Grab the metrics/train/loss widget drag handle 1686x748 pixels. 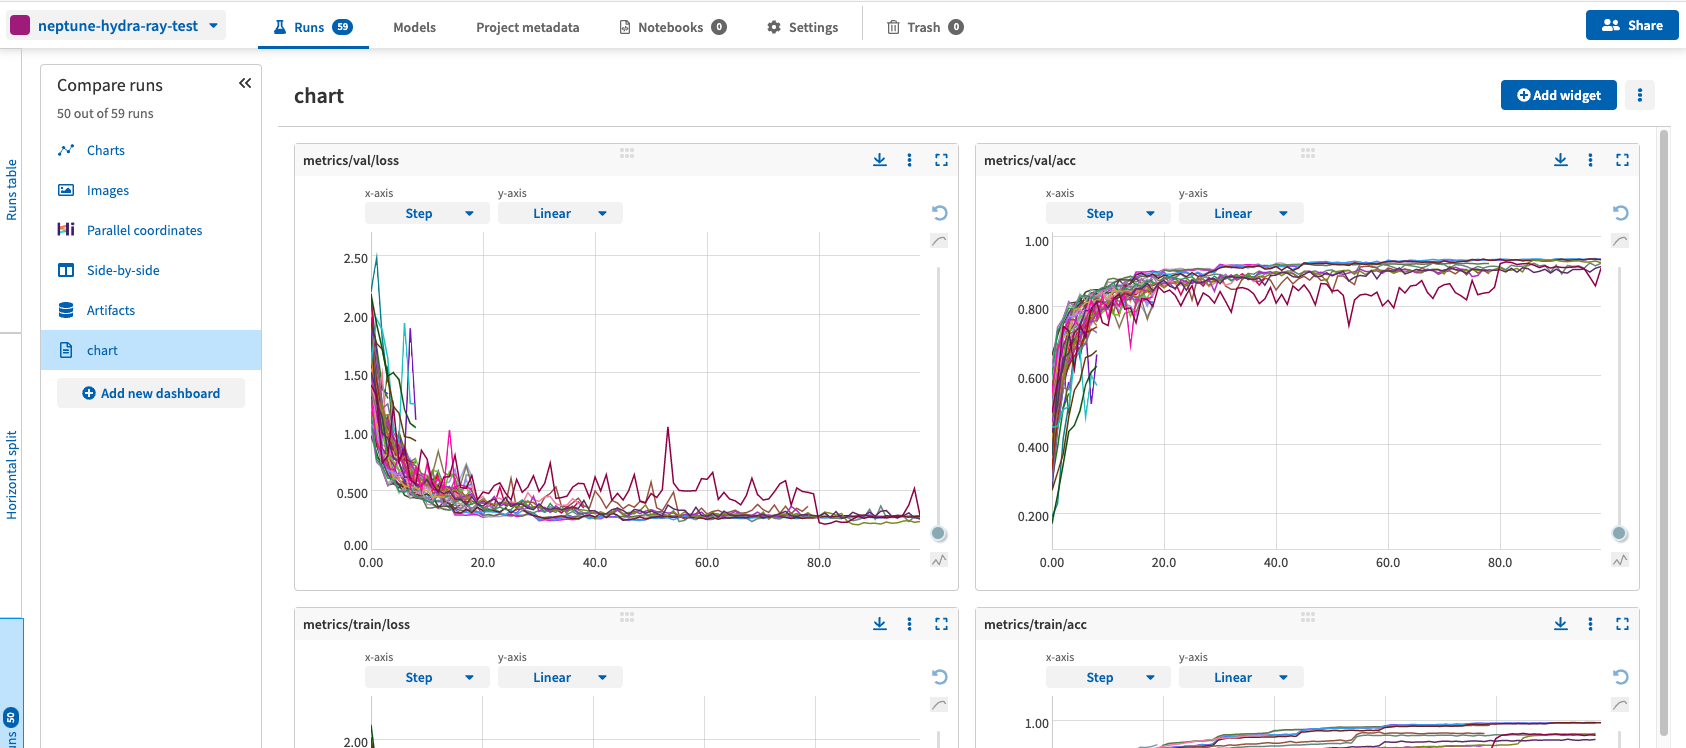[627, 617]
